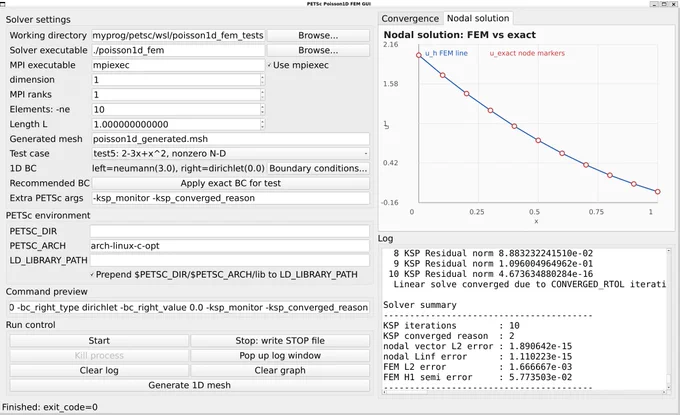Click the u_exact node markers legend entry
Viewport: 680px width, 415px height.
pyautogui.click(x=527, y=53)
